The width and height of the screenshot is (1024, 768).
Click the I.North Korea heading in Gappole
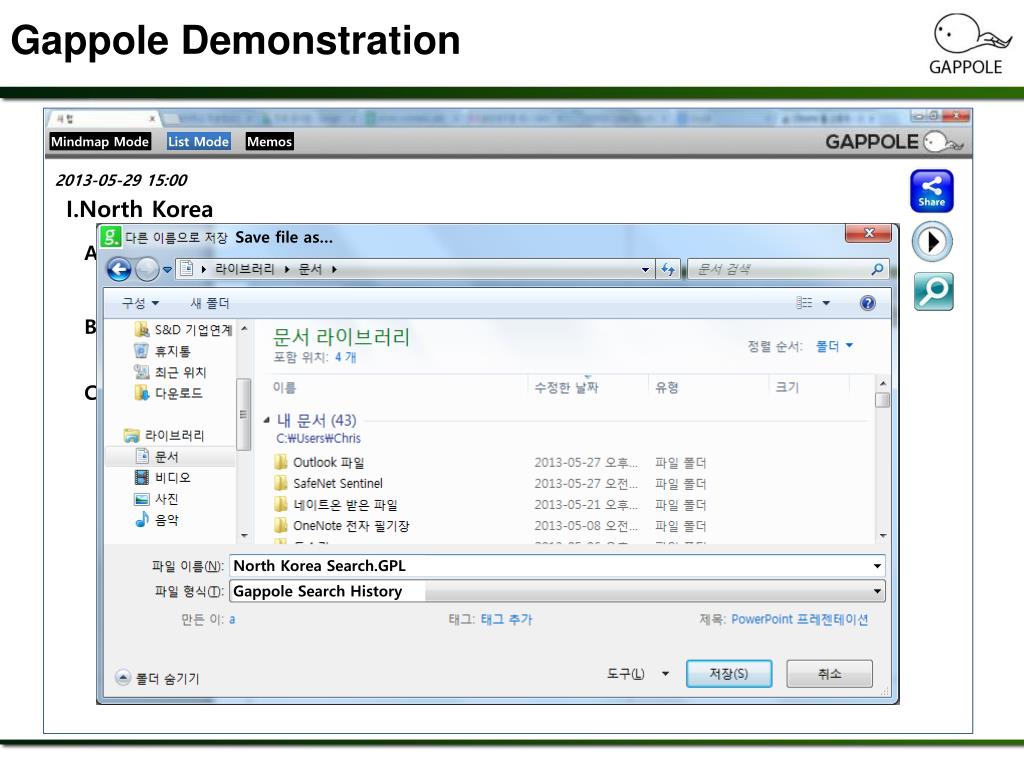140,209
